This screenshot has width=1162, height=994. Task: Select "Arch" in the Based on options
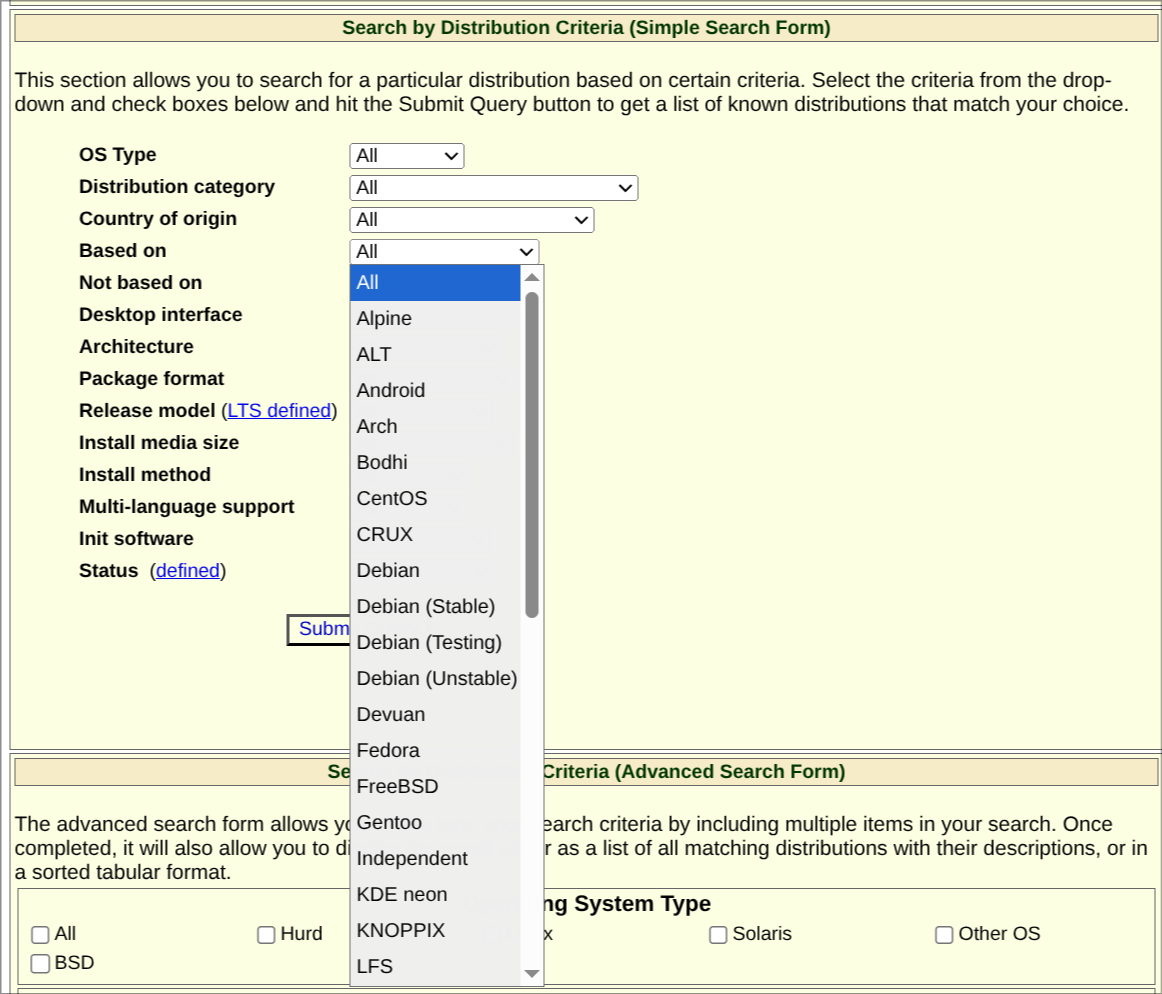377,426
